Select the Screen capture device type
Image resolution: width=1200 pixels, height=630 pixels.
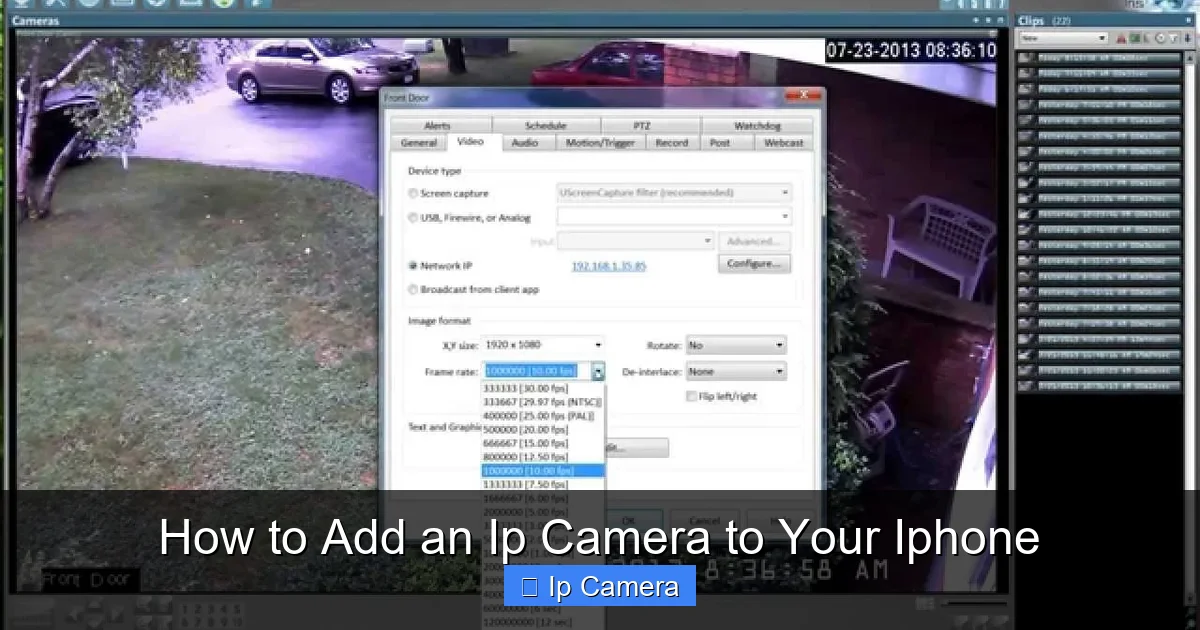tap(413, 193)
